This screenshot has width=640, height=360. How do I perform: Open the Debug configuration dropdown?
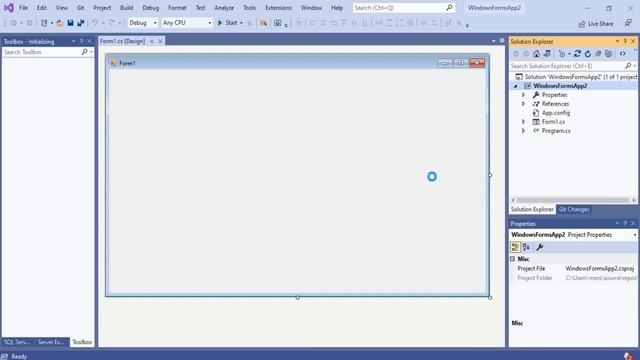coord(155,23)
